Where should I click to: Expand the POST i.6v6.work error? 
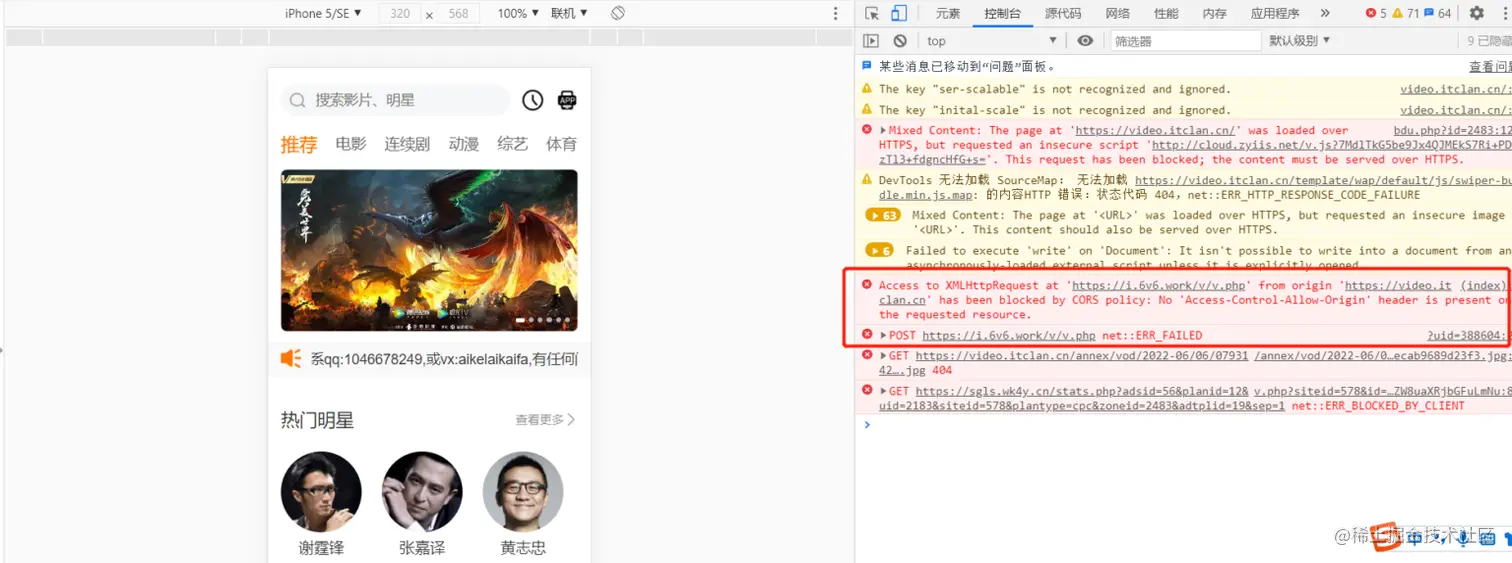tap(883, 336)
